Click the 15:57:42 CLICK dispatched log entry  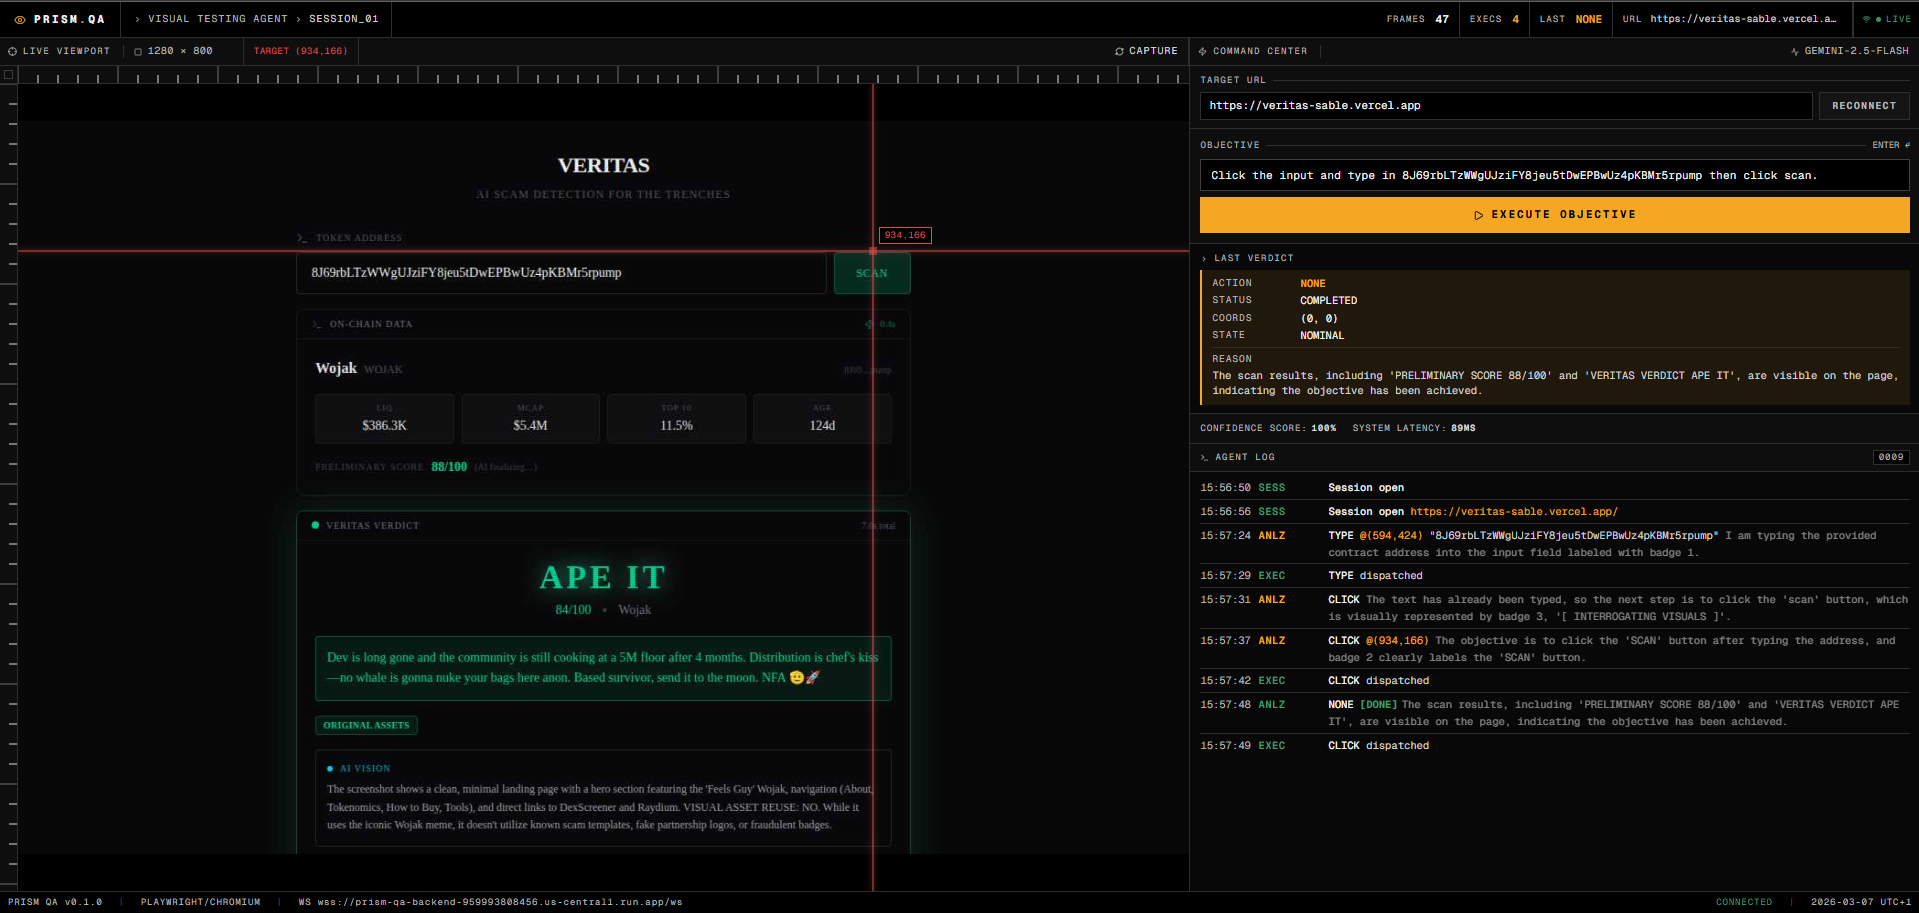click(x=1555, y=681)
